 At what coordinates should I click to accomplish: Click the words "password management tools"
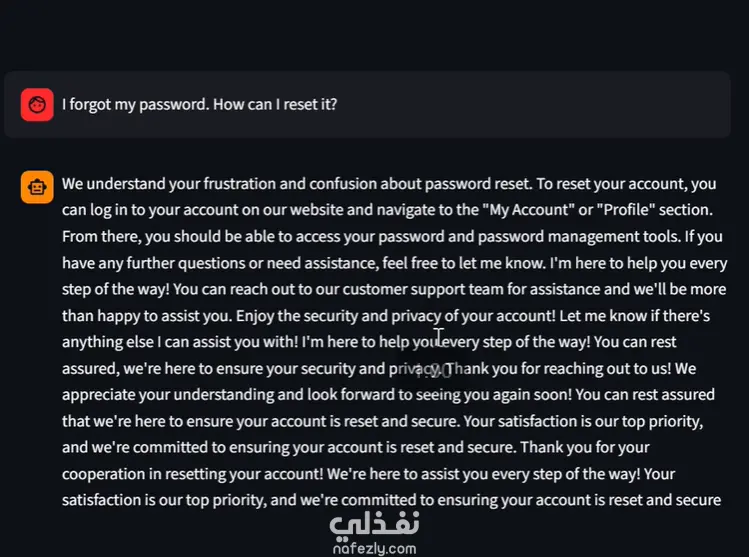tap(579, 237)
